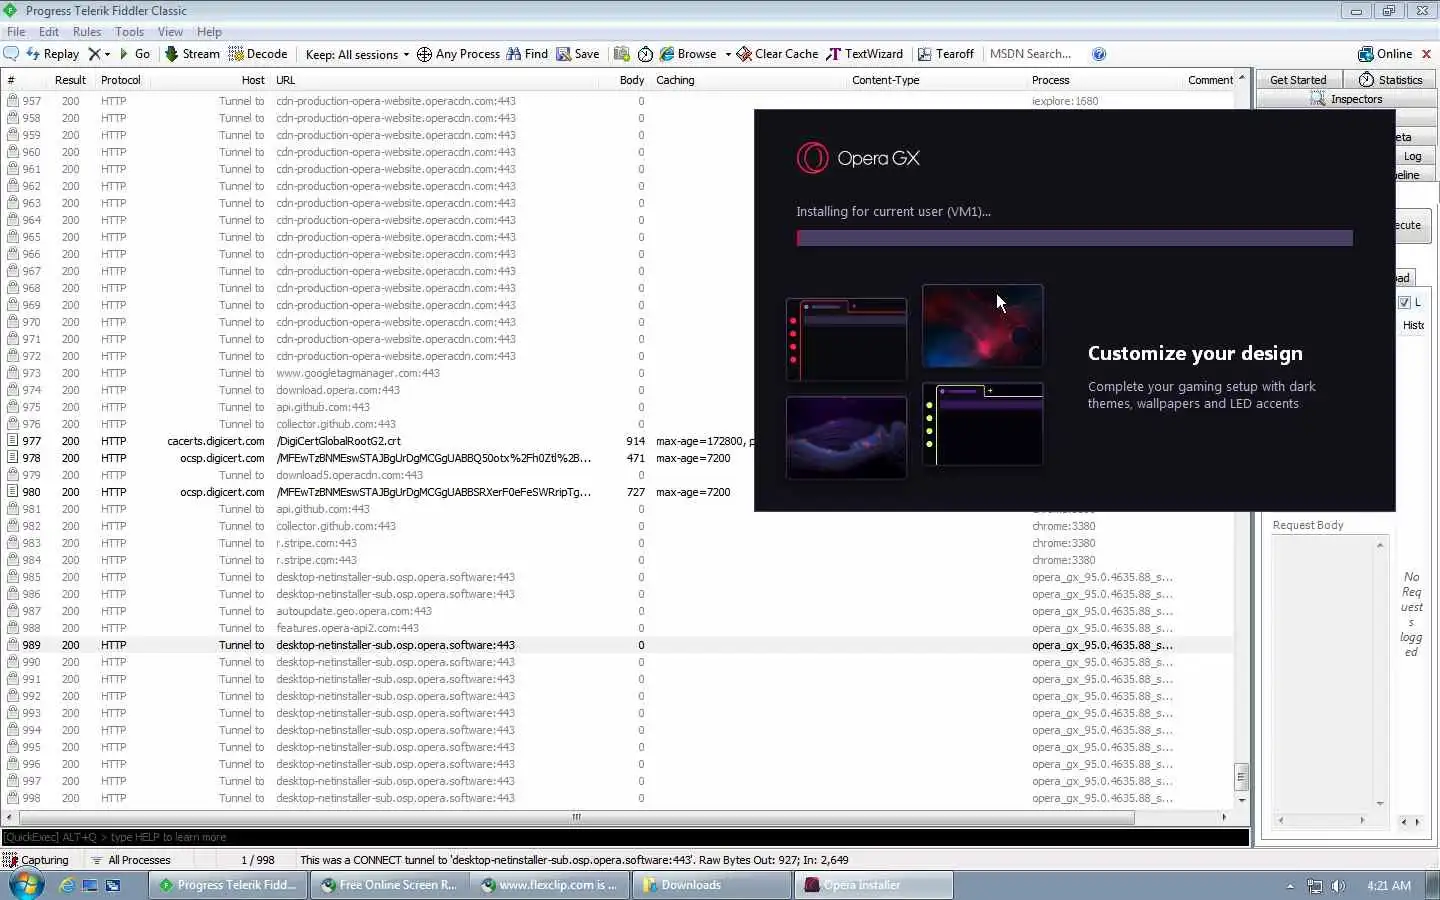Click the session list vertical scrollbar thumb

[x=1242, y=776]
